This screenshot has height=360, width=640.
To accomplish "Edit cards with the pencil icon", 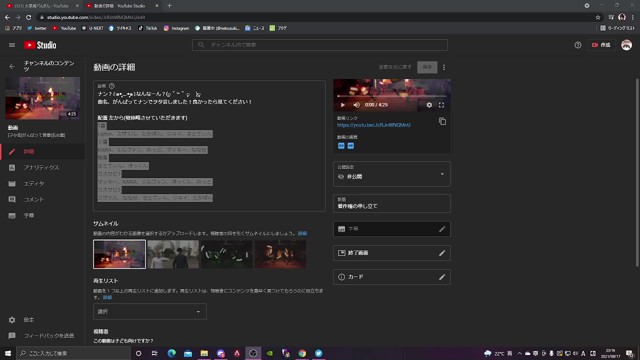I will point(442,277).
